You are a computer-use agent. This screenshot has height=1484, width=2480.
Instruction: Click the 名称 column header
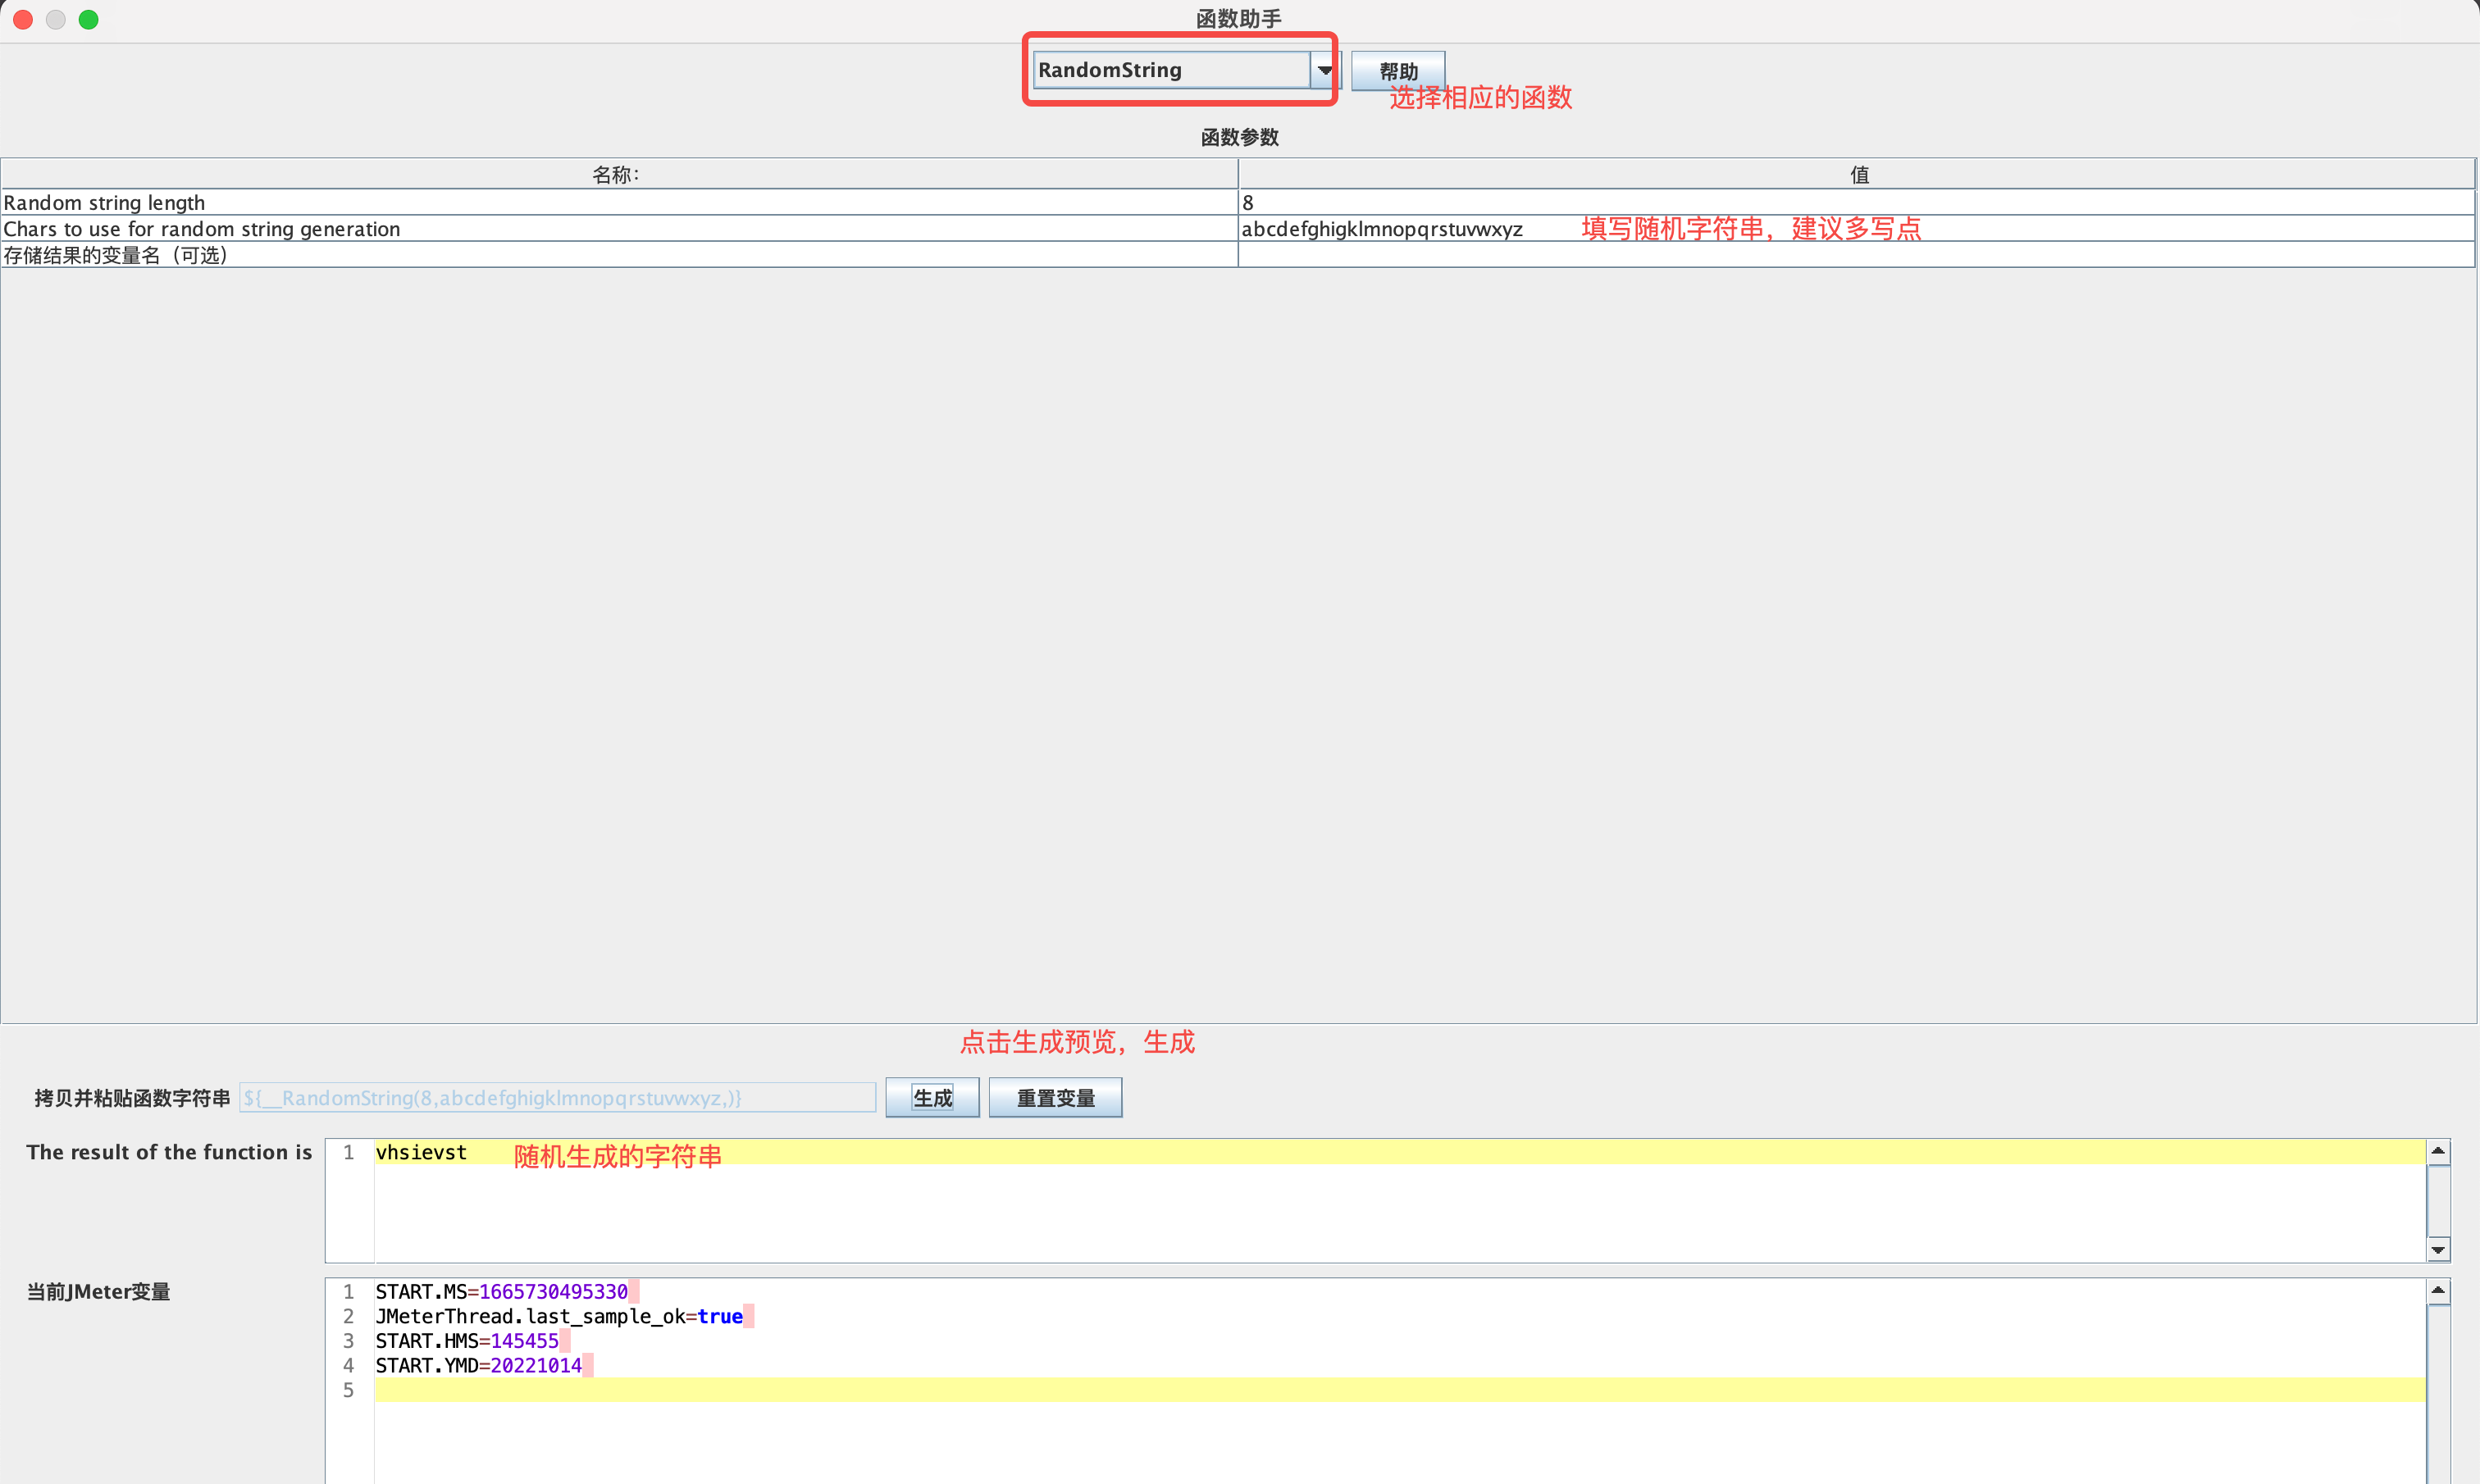click(x=619, y=174)
